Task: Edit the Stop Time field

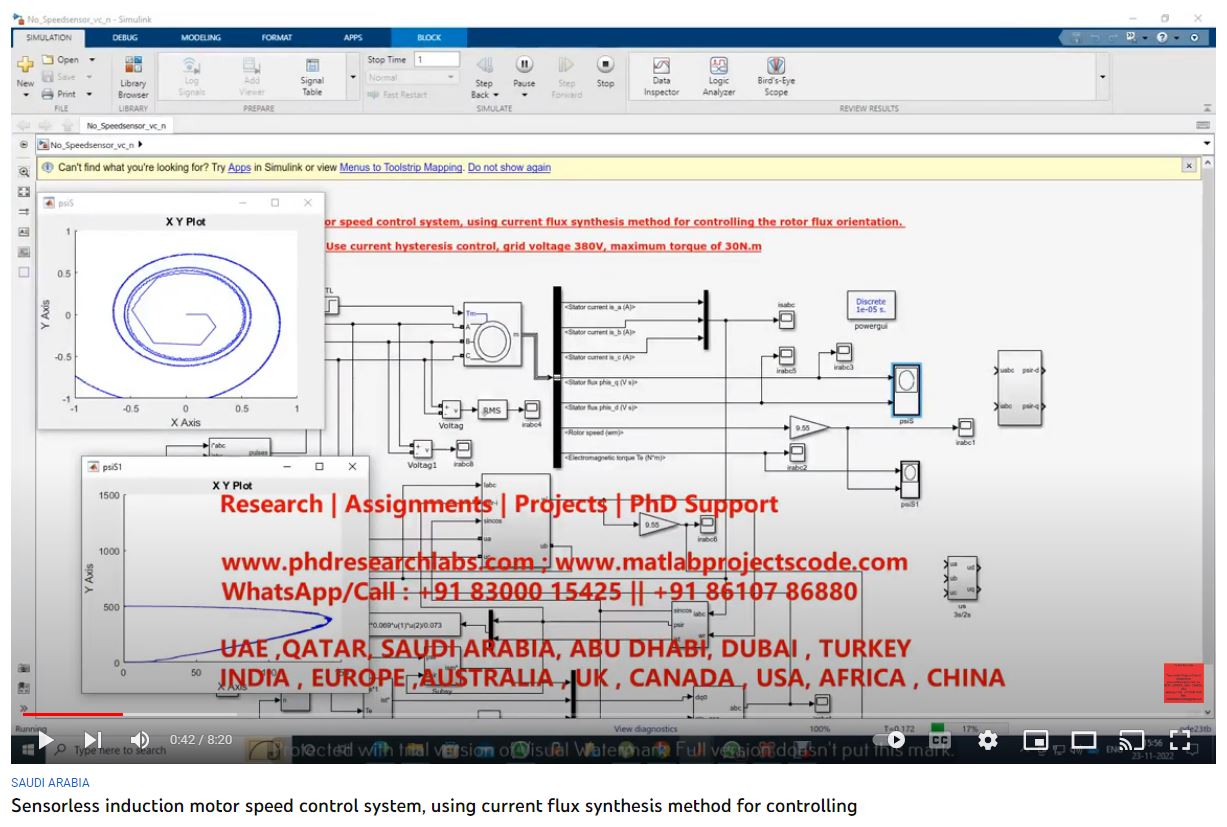Action: [x=437, y=60]
